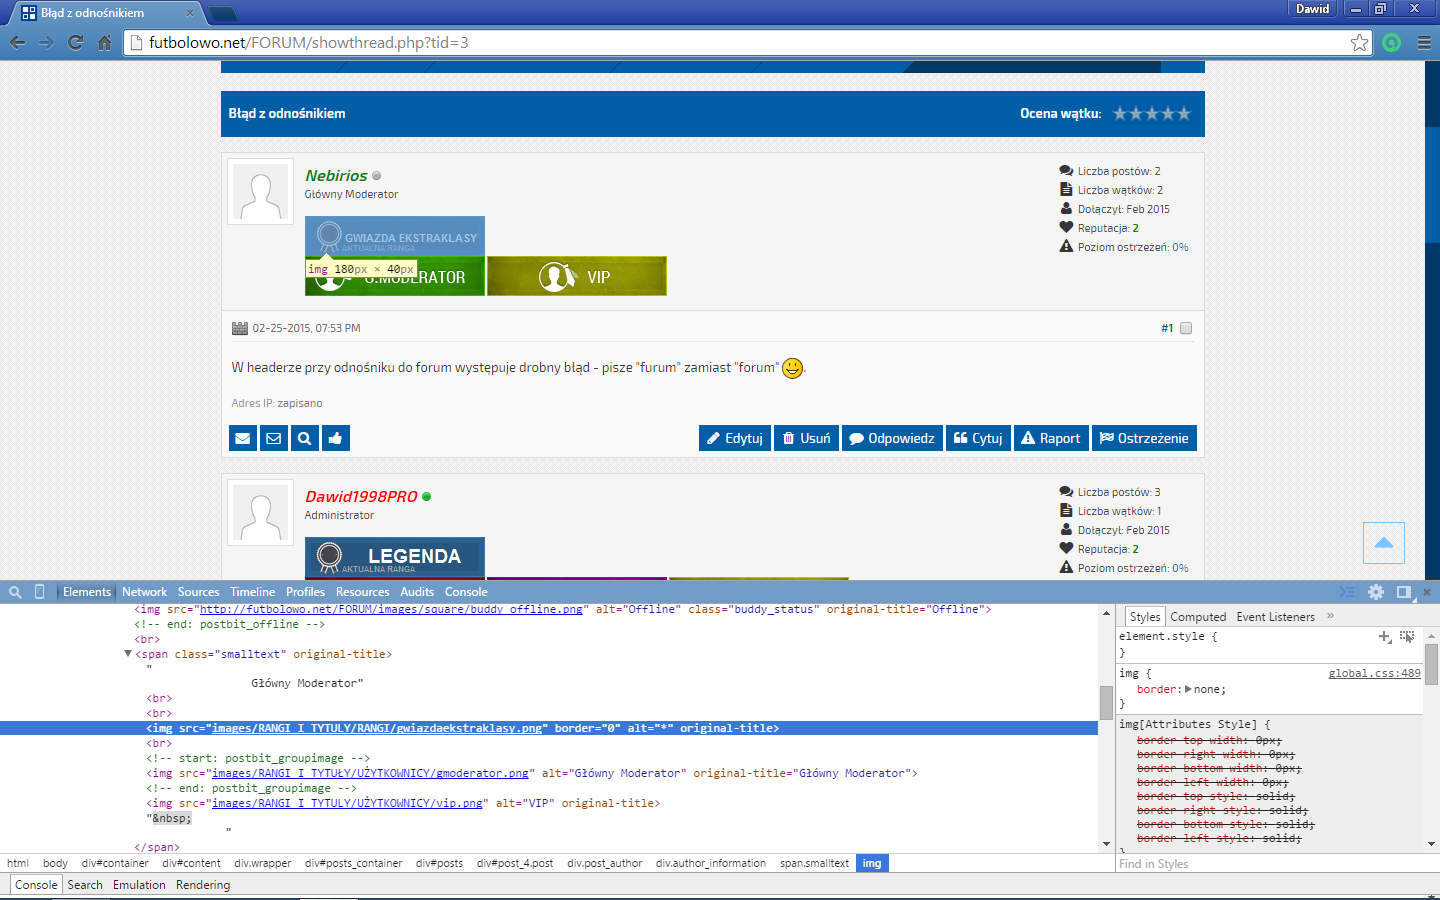Click the scroll-to-top arrow button

[x=1384, y=543]
